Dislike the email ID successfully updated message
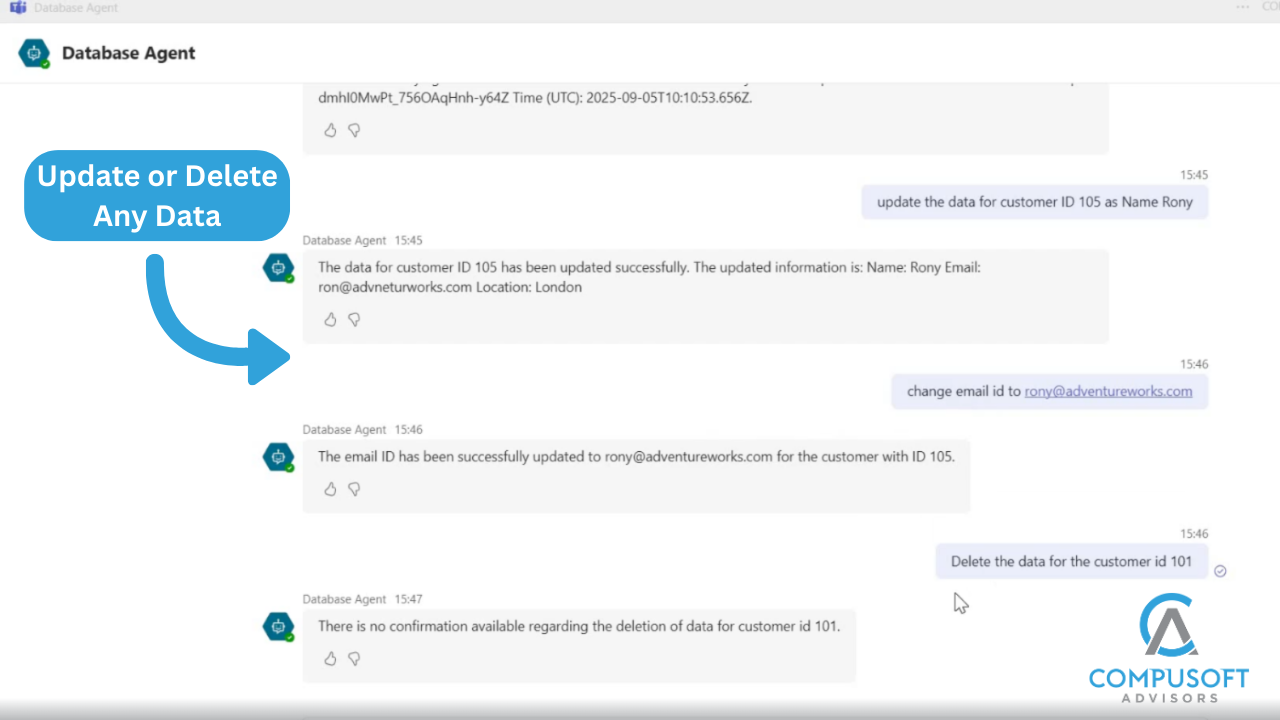The image size is (1280, 720). click(354, 489)
